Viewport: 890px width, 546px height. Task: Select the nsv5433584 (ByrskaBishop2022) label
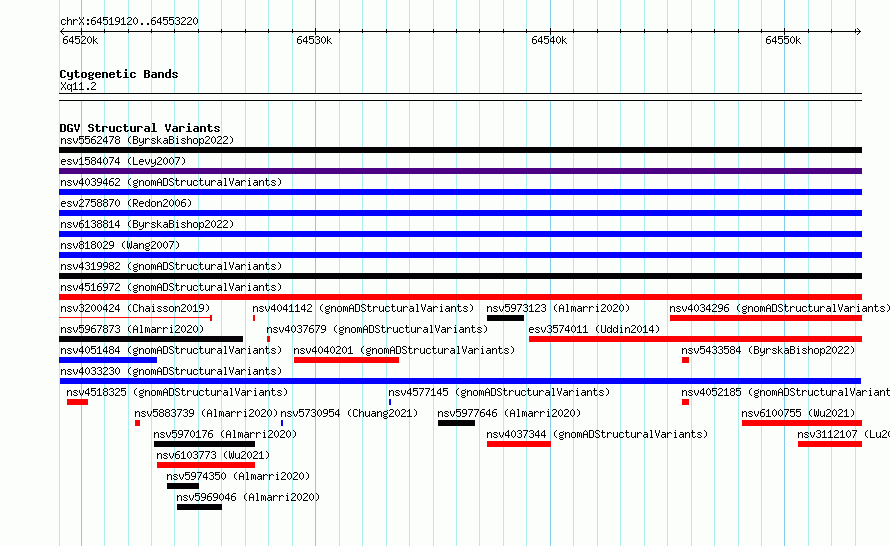[768, 350]
